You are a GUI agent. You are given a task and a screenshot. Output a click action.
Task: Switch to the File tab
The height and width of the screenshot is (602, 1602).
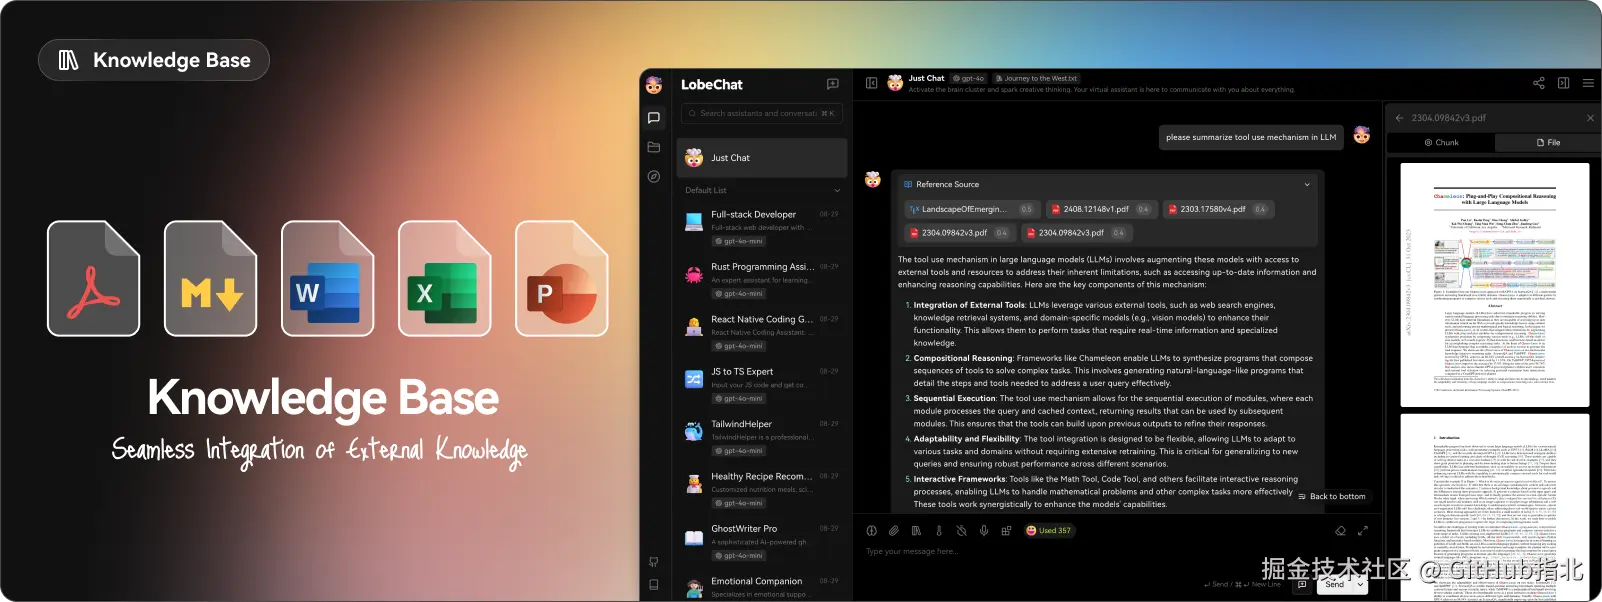(x=1547, y=143)
